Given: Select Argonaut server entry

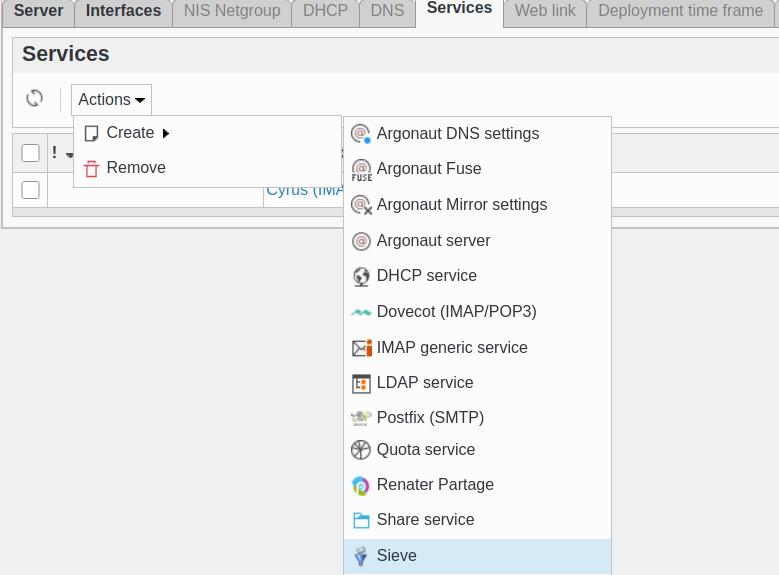Looking at the screenshot, I should click(477, 241).
